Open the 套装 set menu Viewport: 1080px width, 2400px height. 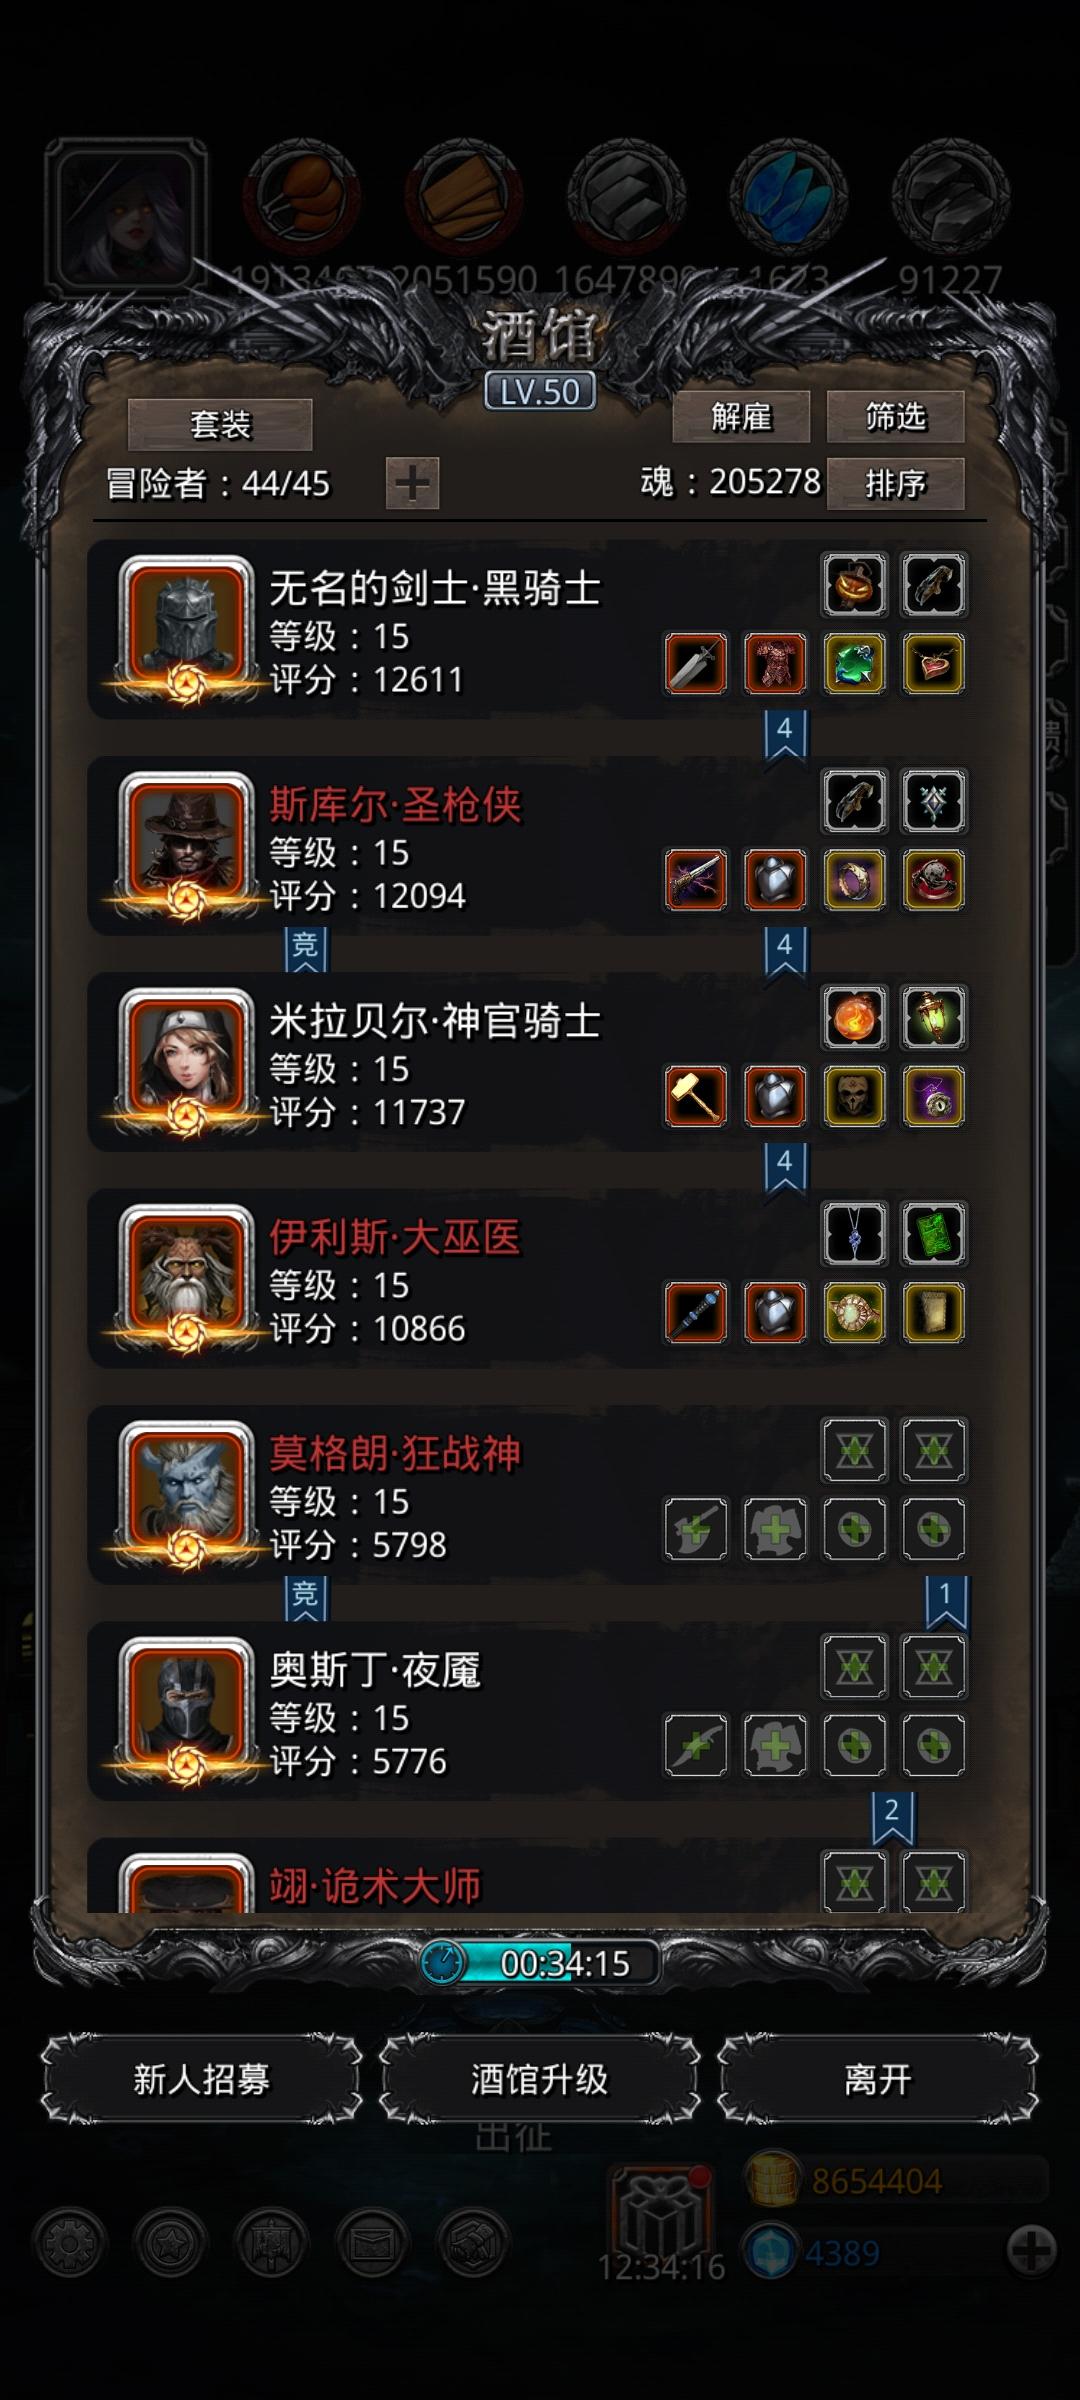pyautogui.click(x=220, y=425)
